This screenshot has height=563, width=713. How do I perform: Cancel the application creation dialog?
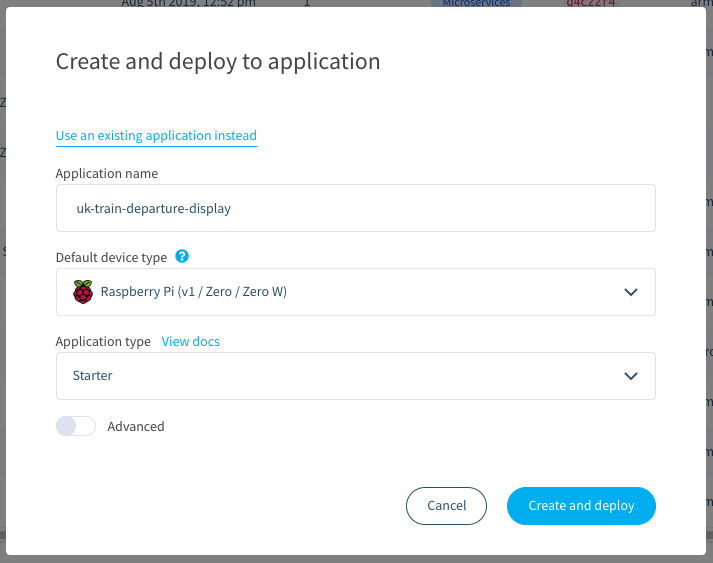click(x=446, y=506)
